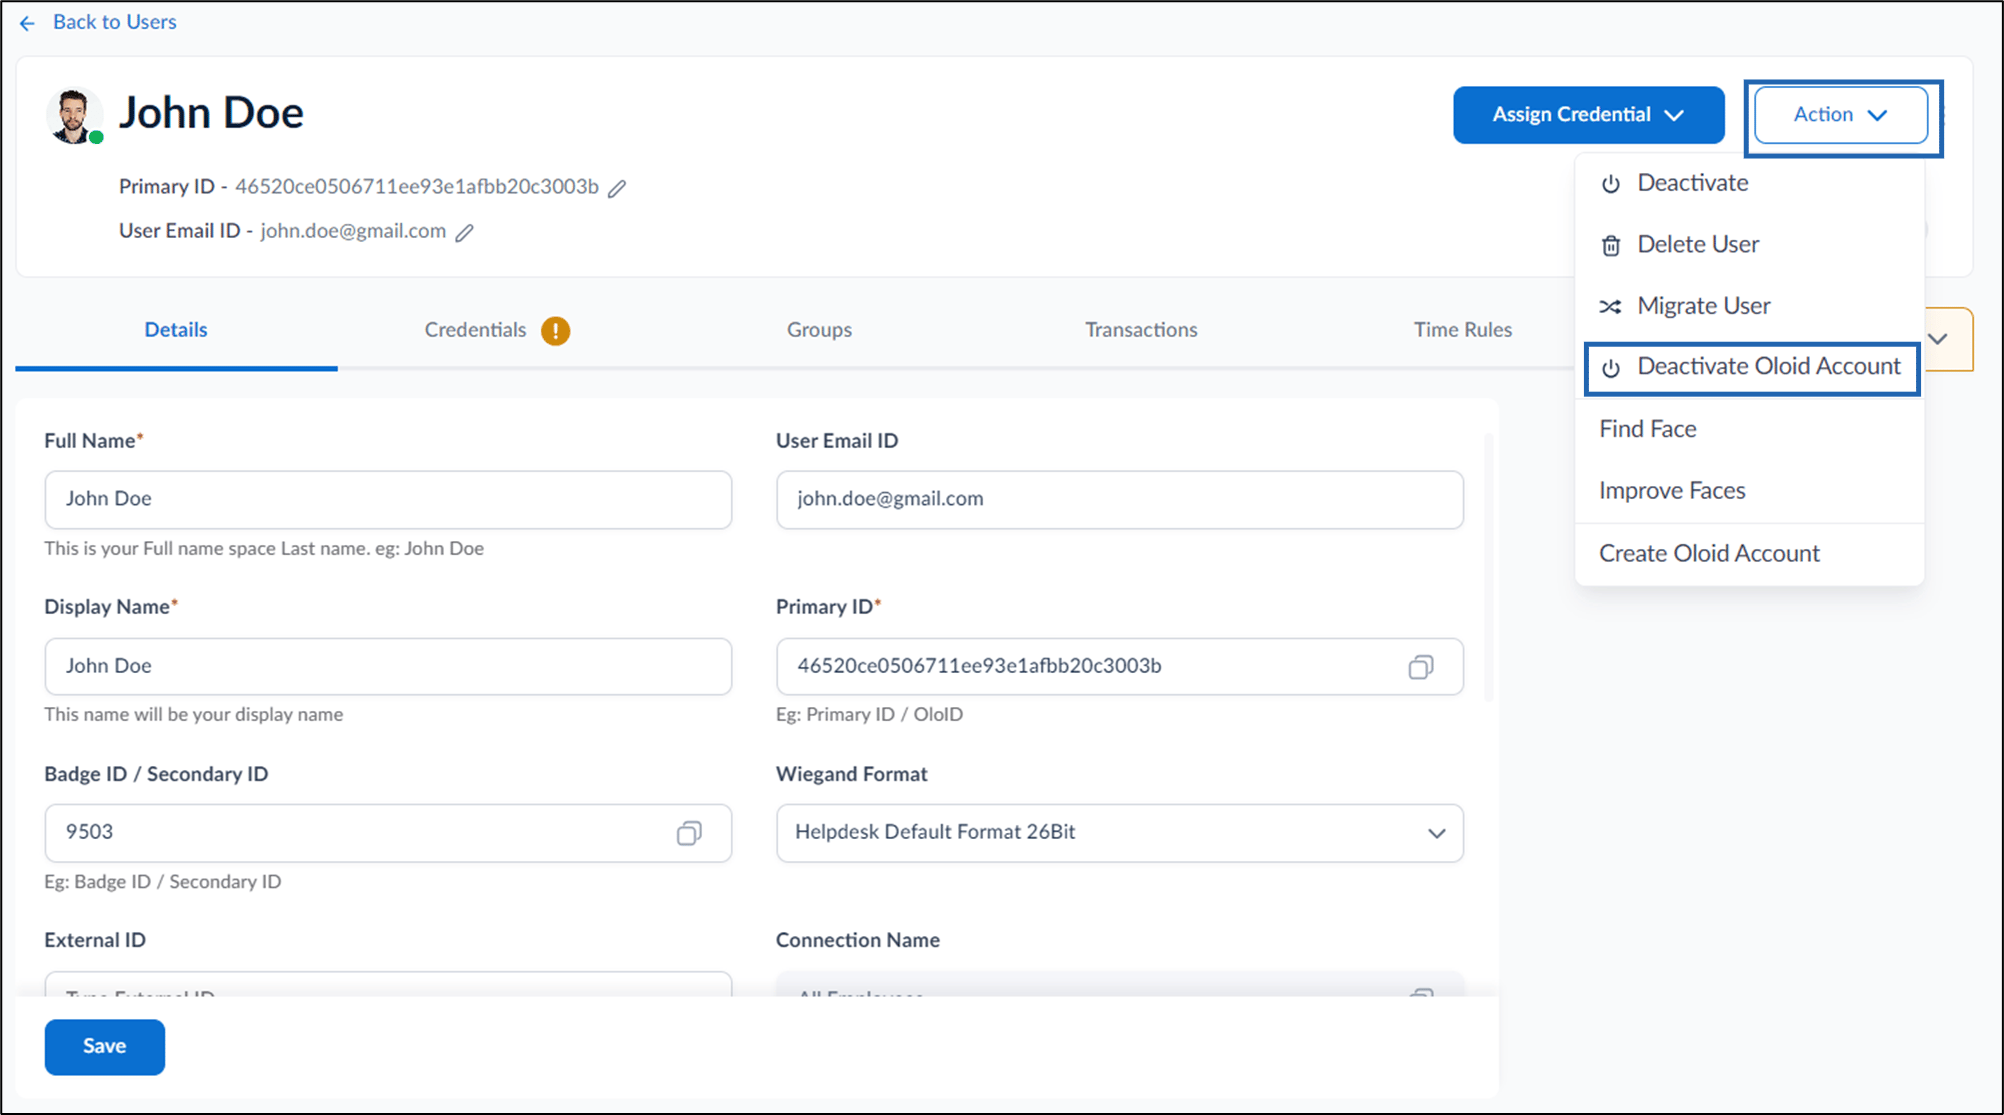Viewport: 2004px width, 1115px height.
Task: Click into the Full Name field
Action: (388, 500)
